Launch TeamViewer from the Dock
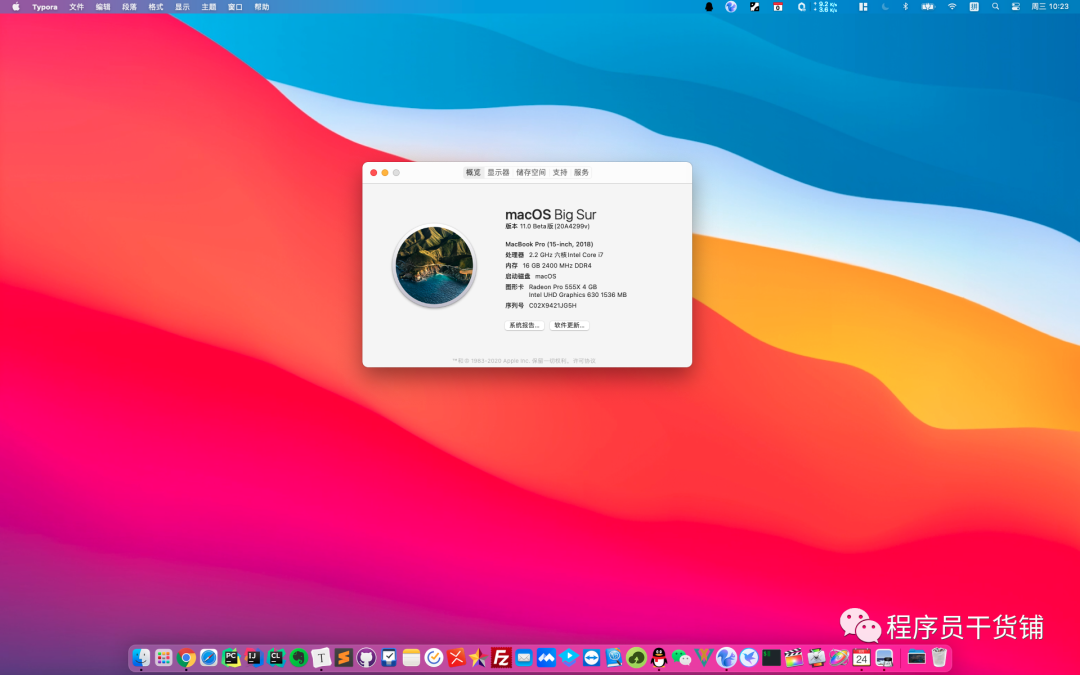The image size is (1080, 675). click(592, 658)
